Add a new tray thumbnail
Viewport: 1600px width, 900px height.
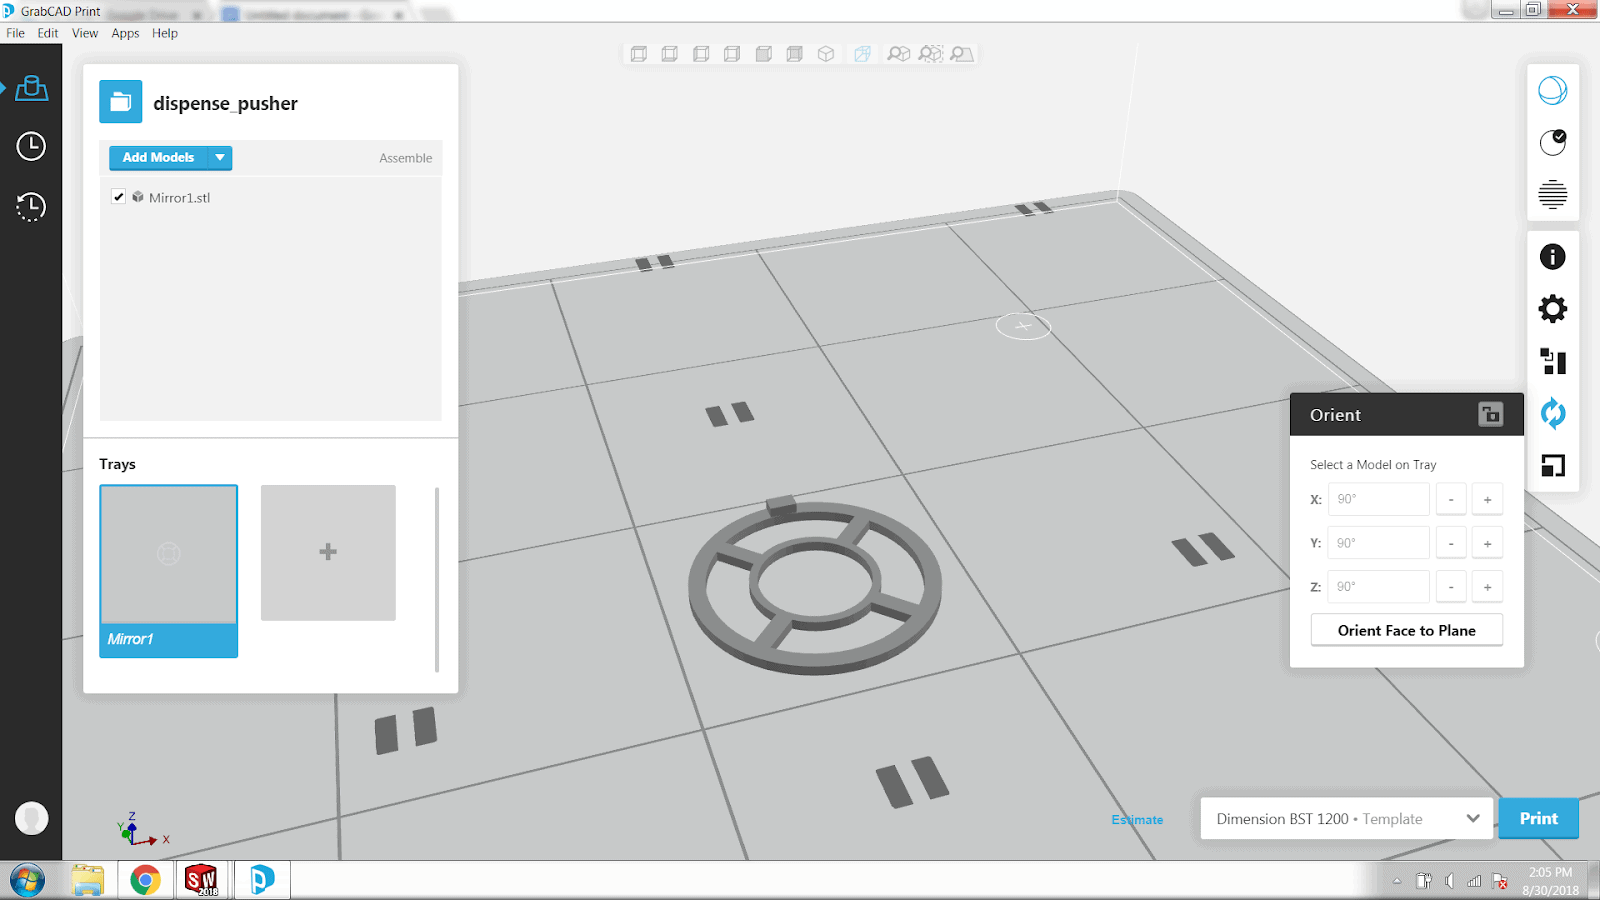(x=328, y=552)
